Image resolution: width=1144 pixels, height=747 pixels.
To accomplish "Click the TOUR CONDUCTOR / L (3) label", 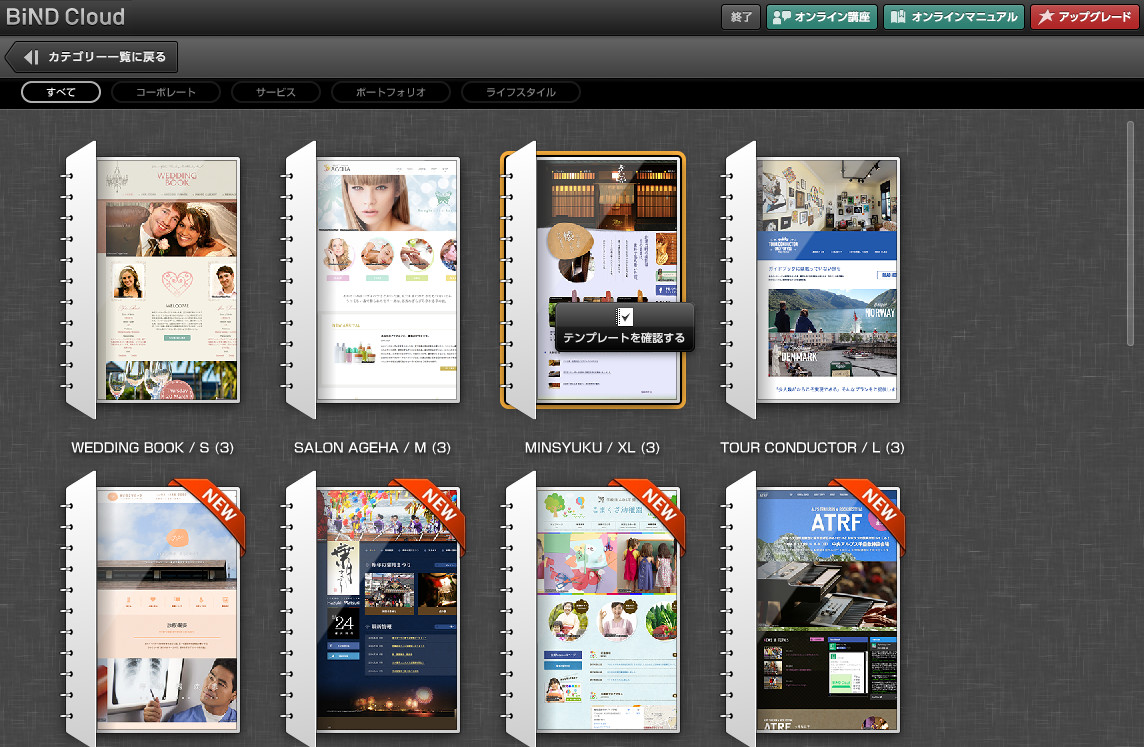I will 812,448.
